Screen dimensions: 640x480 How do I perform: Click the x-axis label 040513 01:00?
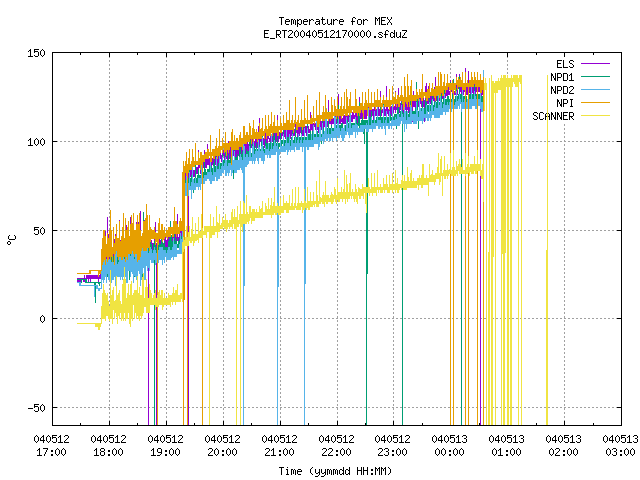(x=507, y=445)
